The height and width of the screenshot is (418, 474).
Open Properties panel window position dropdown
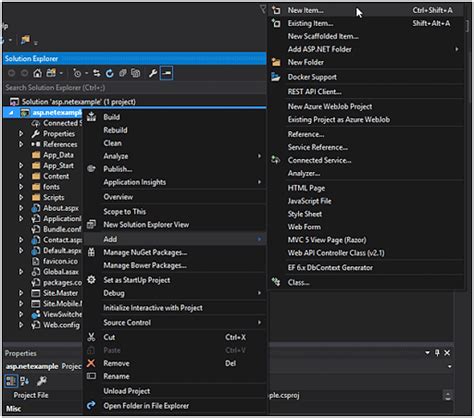tap(427, 353)
